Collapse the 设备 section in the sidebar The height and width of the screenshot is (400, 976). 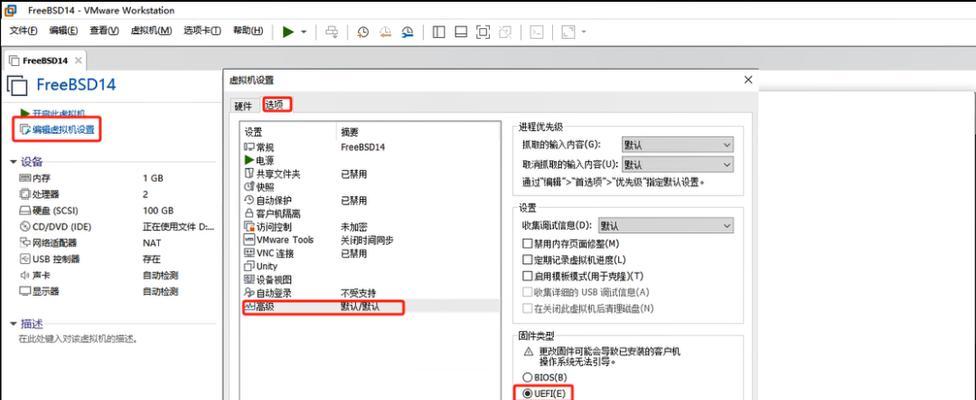(x=13, y=162)
